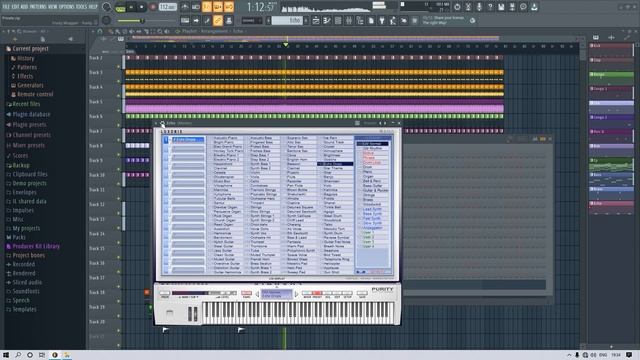Expand the Packs folder in browser
The width and height of the screenshot is (640, 360).
[x=19, y=237]
